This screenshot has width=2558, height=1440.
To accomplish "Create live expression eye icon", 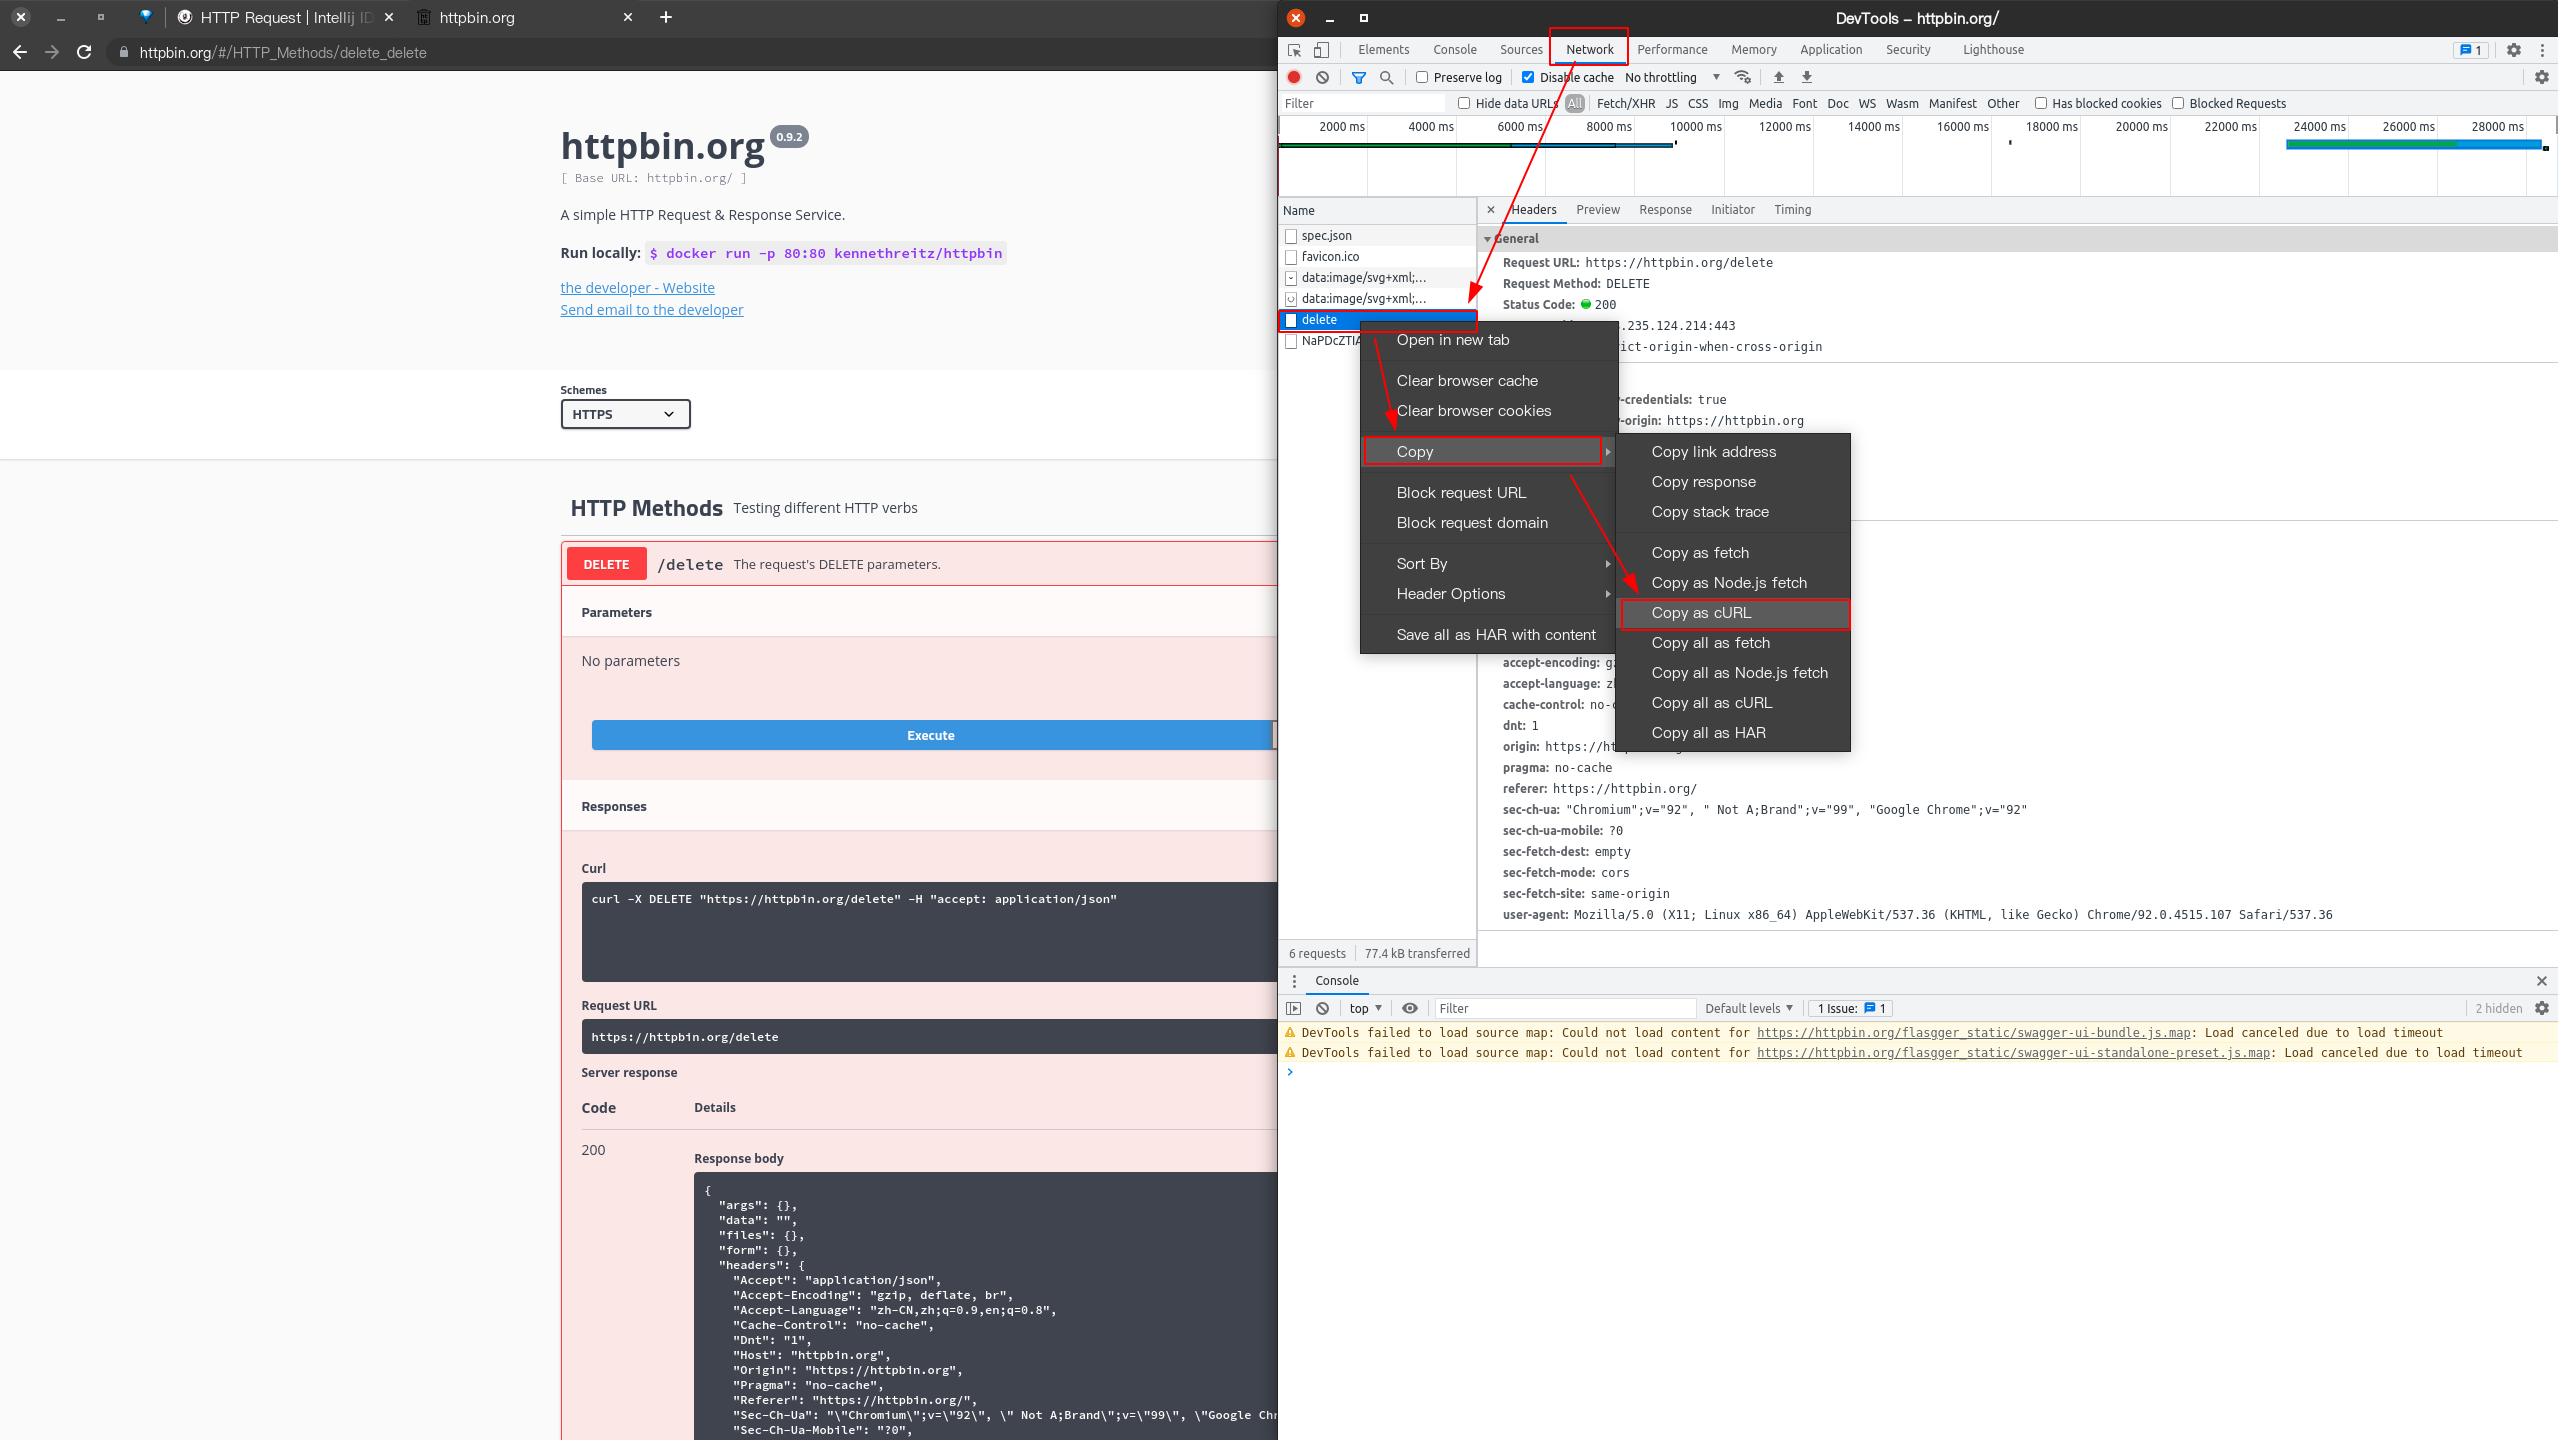I will pyautogui.click(x=1410, y=1008).
